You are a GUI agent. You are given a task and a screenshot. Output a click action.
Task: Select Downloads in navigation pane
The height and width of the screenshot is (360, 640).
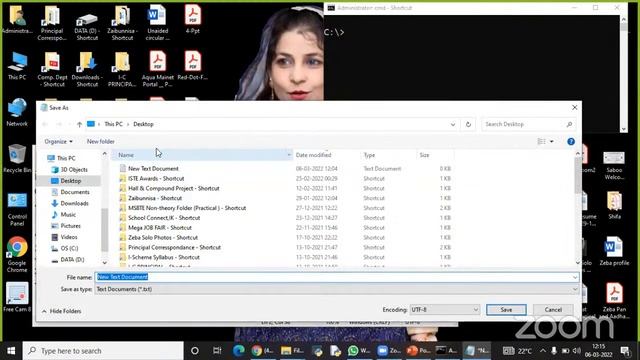click(74, 203)
